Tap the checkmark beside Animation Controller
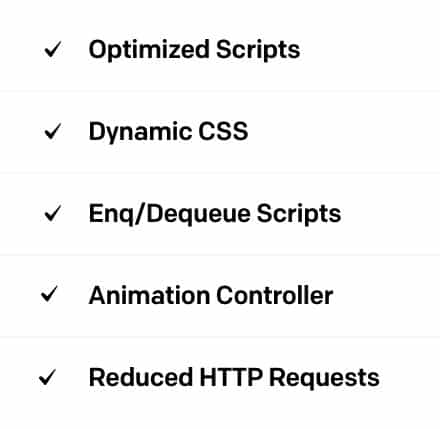The image size is (440, 429). pos(49,295)
